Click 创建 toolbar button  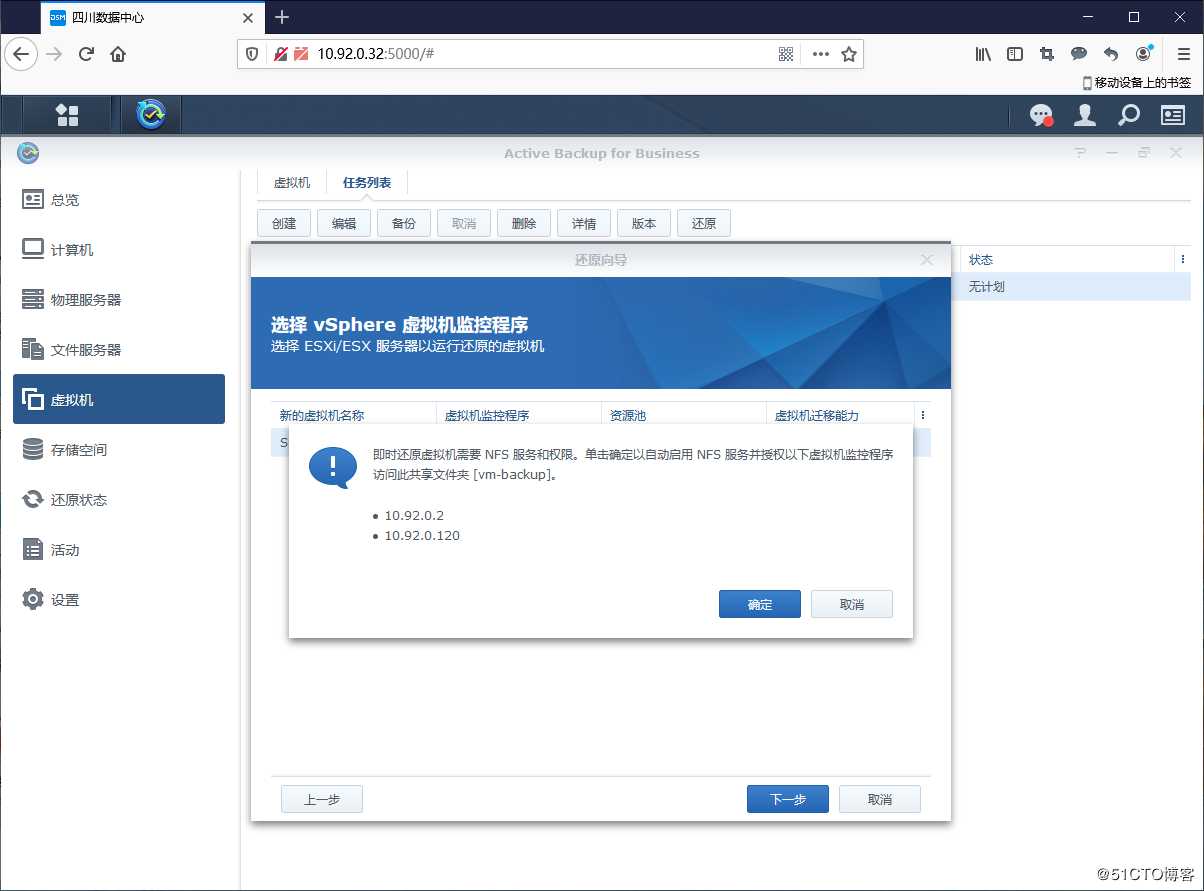(284, 223)
